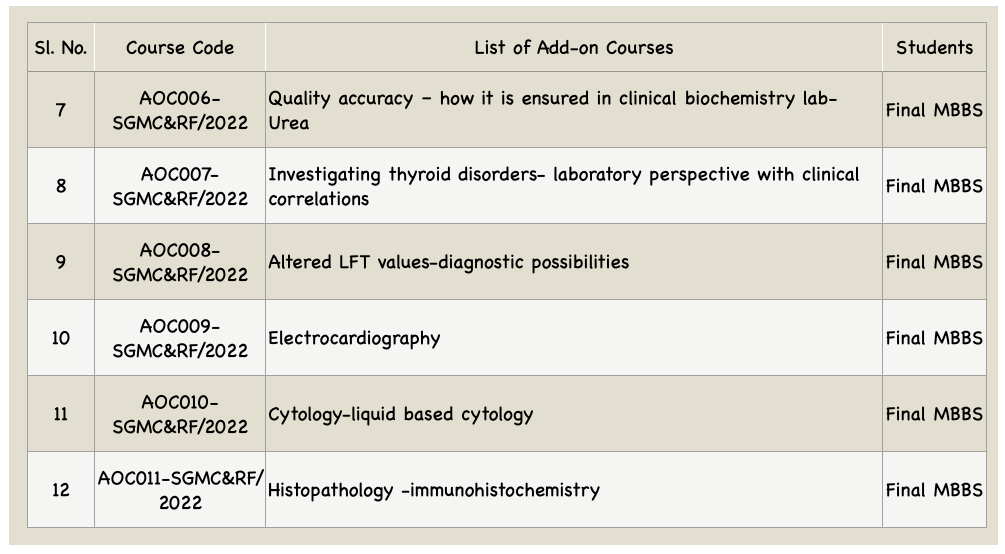Select the Electrocardiography course entry
The height and width of the screenshot is (554, 1005).
[x=354, y=339]
